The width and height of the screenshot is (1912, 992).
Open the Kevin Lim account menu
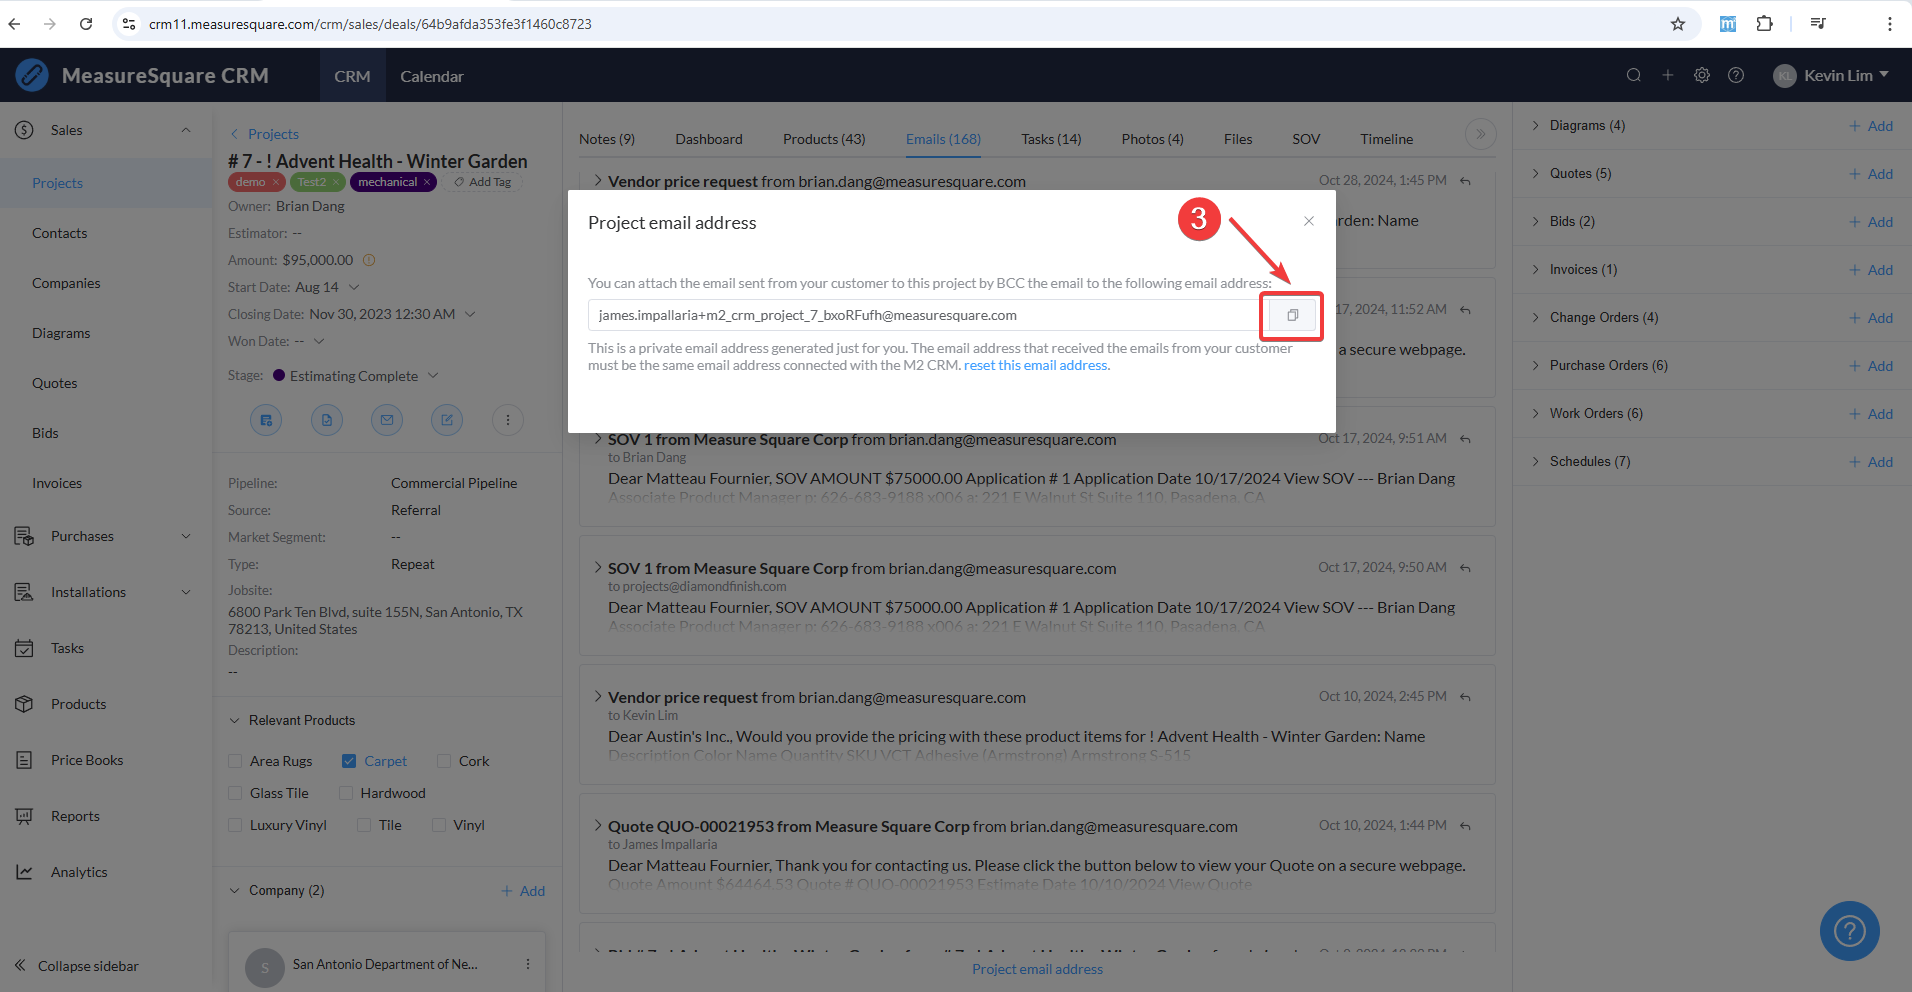pos(1831,75)
